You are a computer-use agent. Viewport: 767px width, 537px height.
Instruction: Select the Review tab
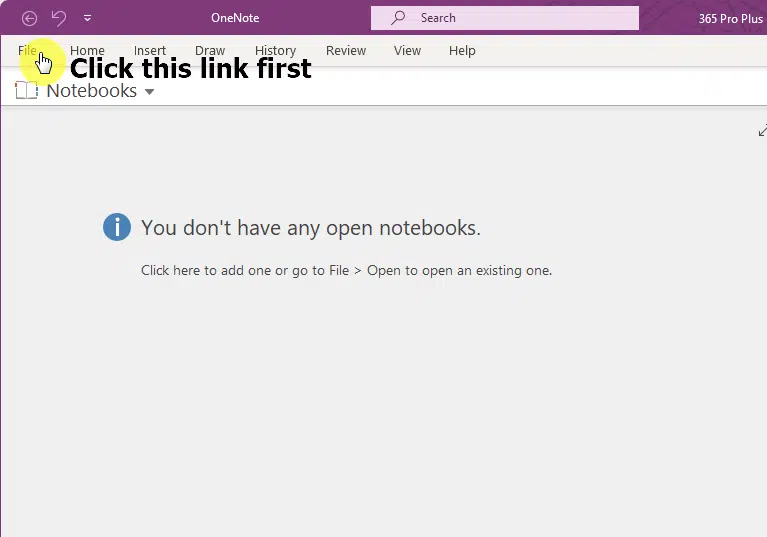[346, 50]
